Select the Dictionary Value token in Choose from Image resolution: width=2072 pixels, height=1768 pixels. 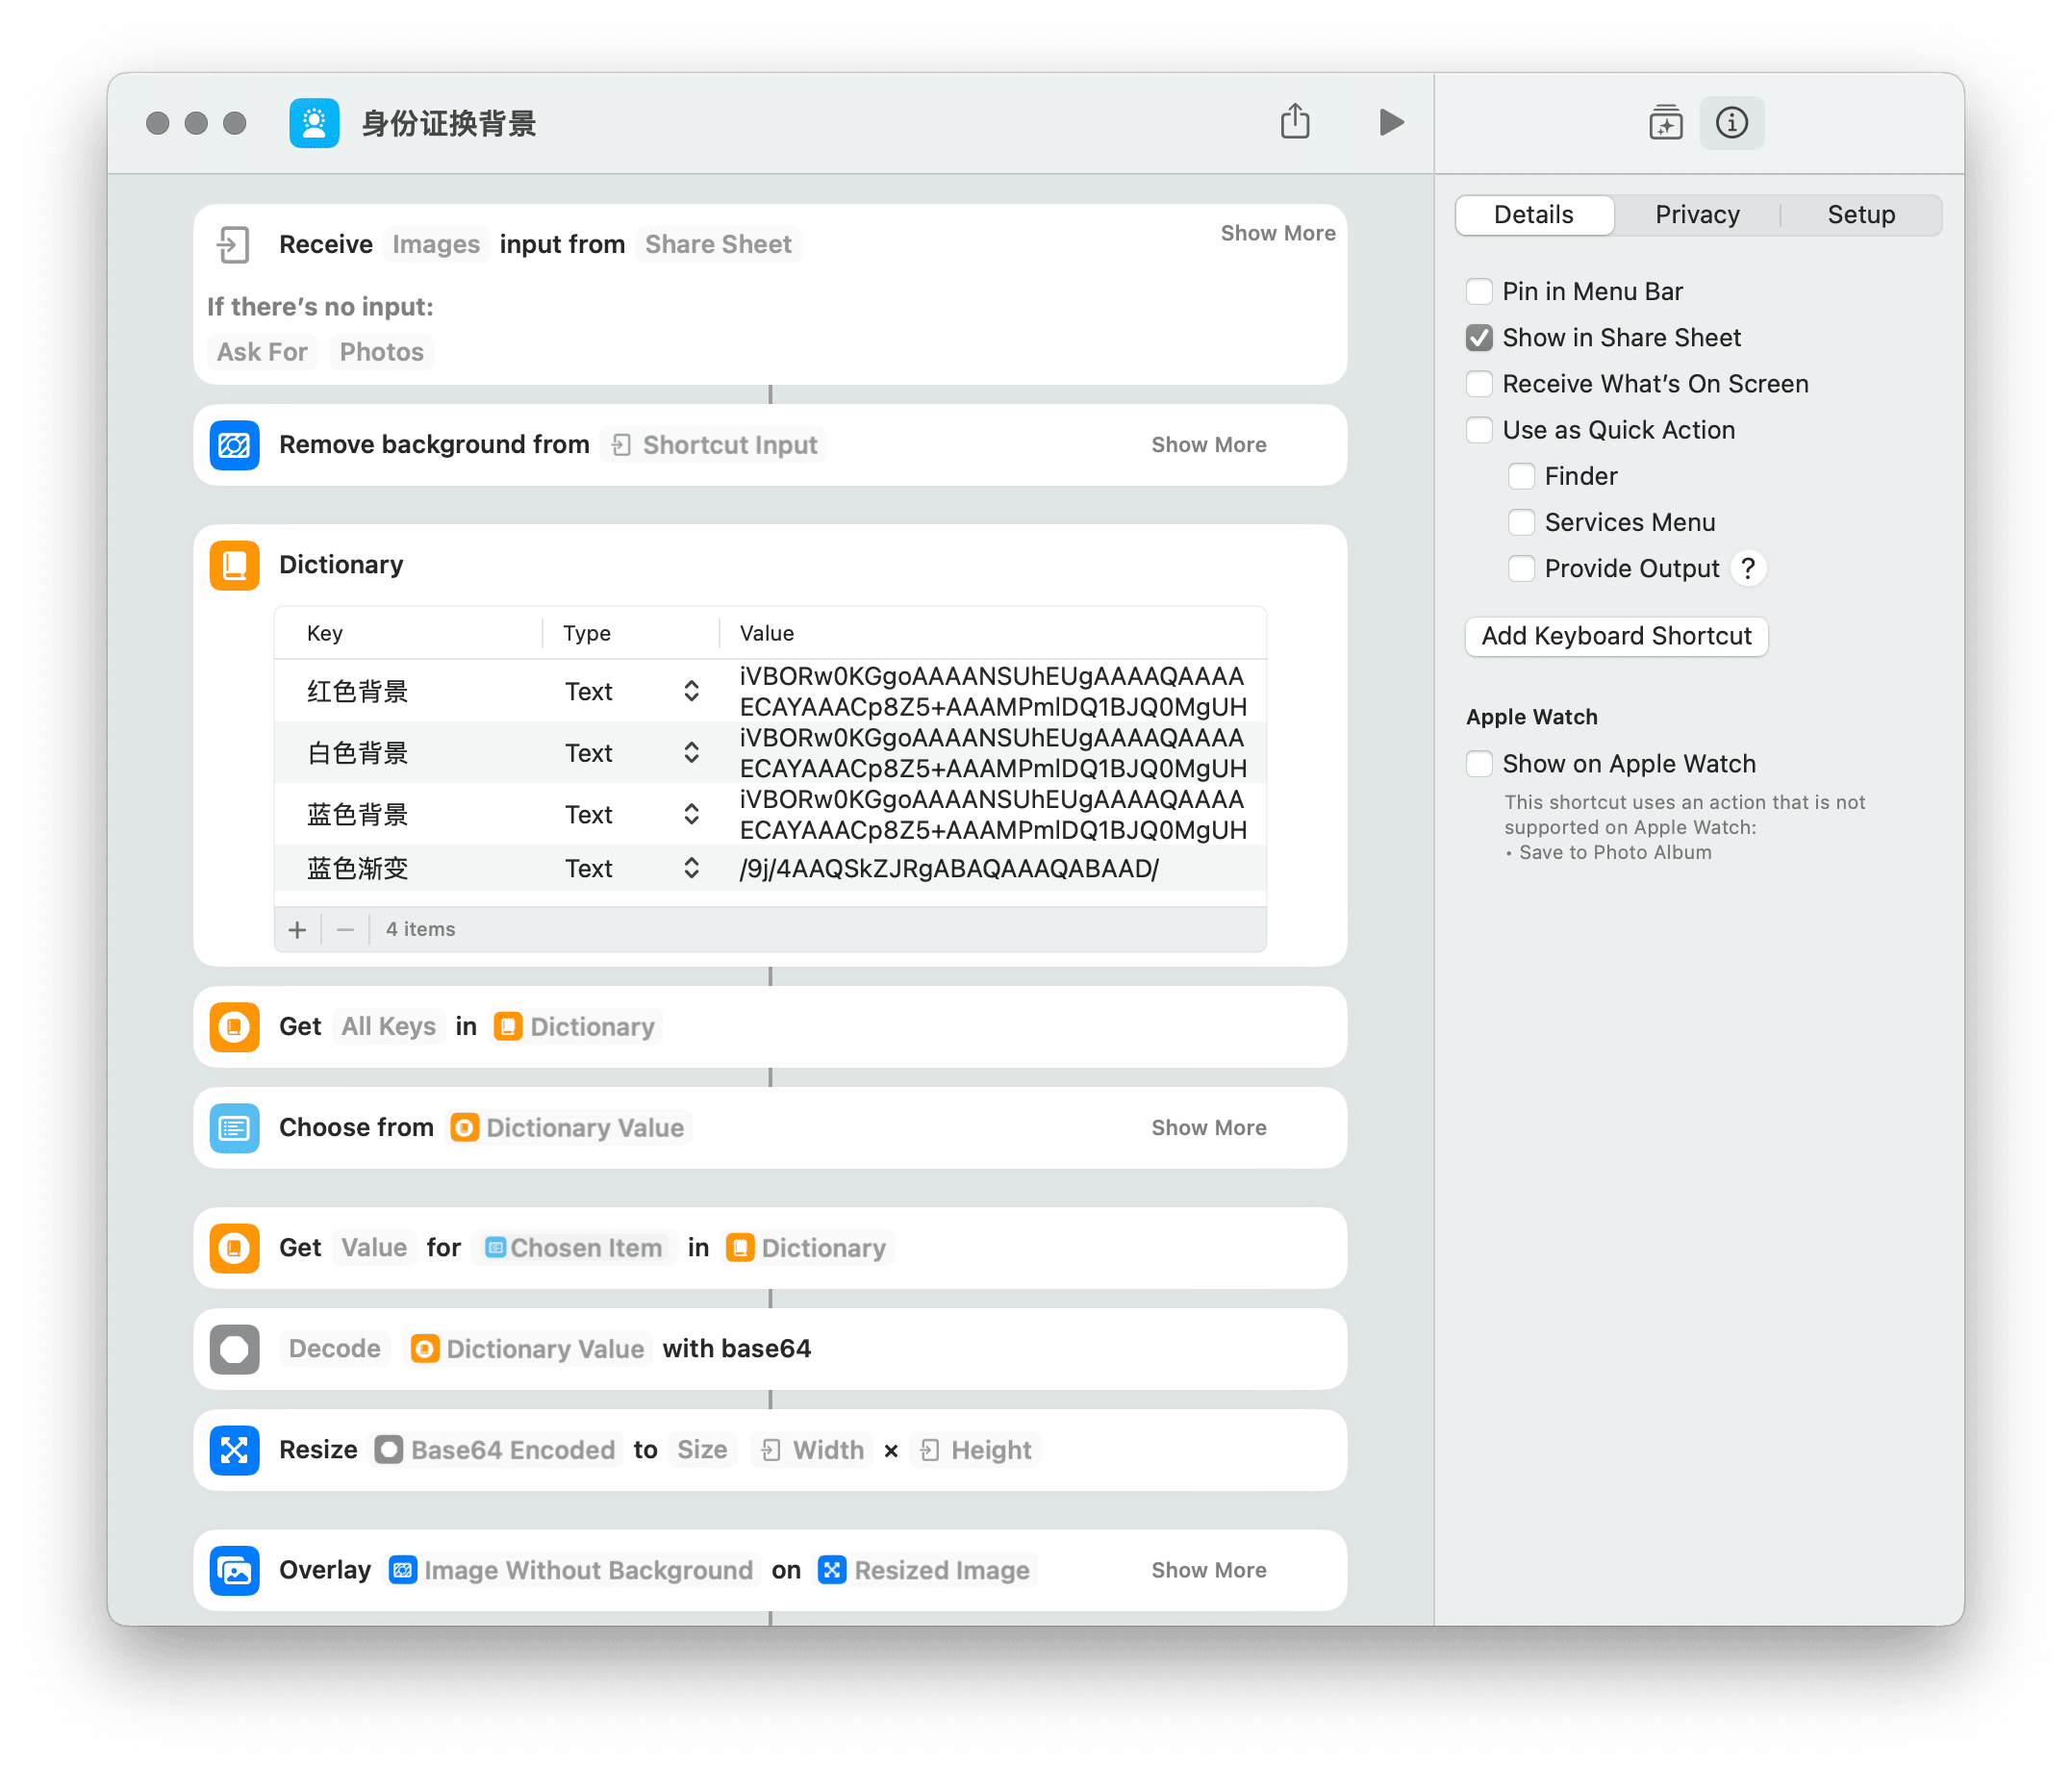click(568, 1128)
